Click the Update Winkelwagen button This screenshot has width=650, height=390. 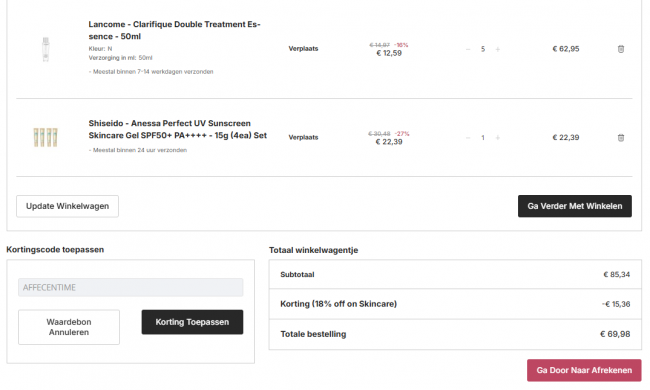click(68, 206)
